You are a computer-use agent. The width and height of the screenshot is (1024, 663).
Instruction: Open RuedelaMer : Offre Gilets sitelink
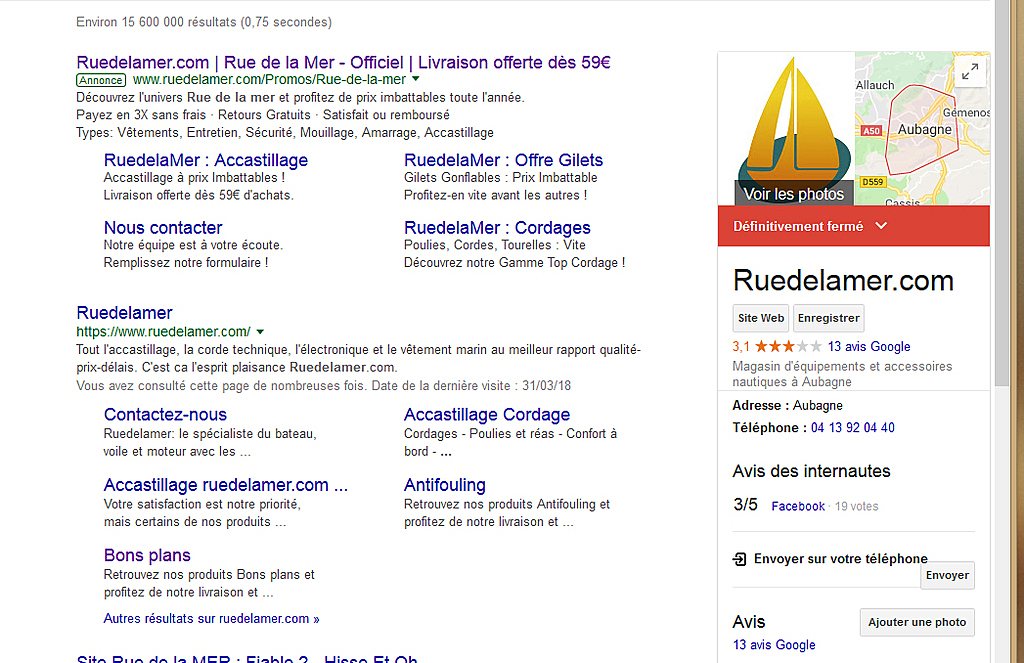click(504, 160)
